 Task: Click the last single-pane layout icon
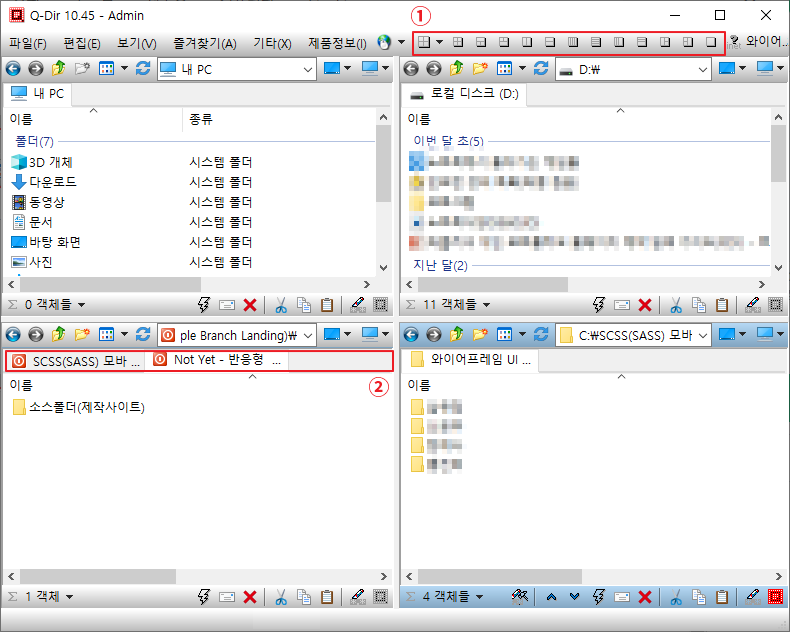tap(710, 42)
